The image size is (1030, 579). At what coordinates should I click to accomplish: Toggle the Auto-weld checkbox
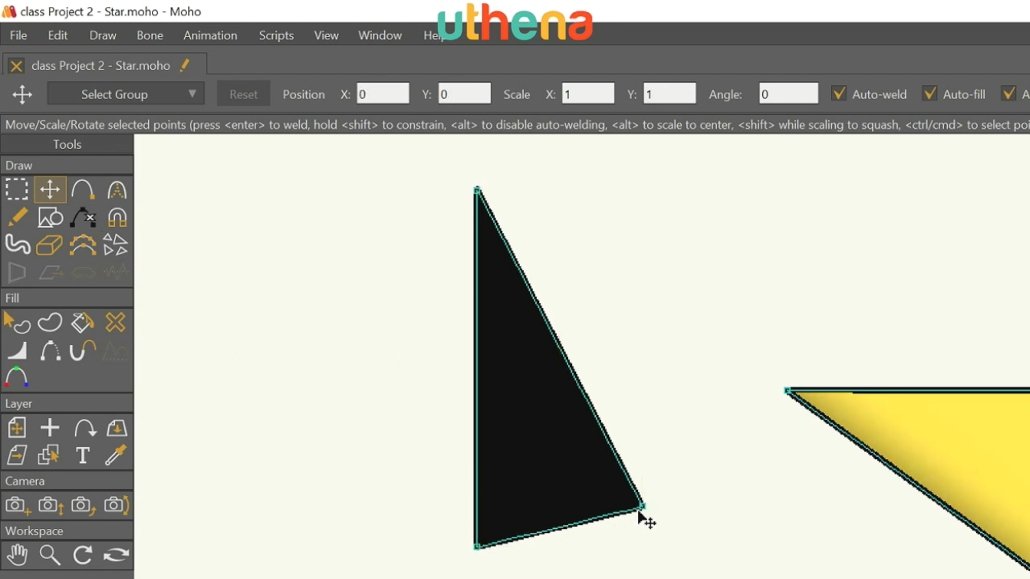pyautogui.click(x=838, y=93)
